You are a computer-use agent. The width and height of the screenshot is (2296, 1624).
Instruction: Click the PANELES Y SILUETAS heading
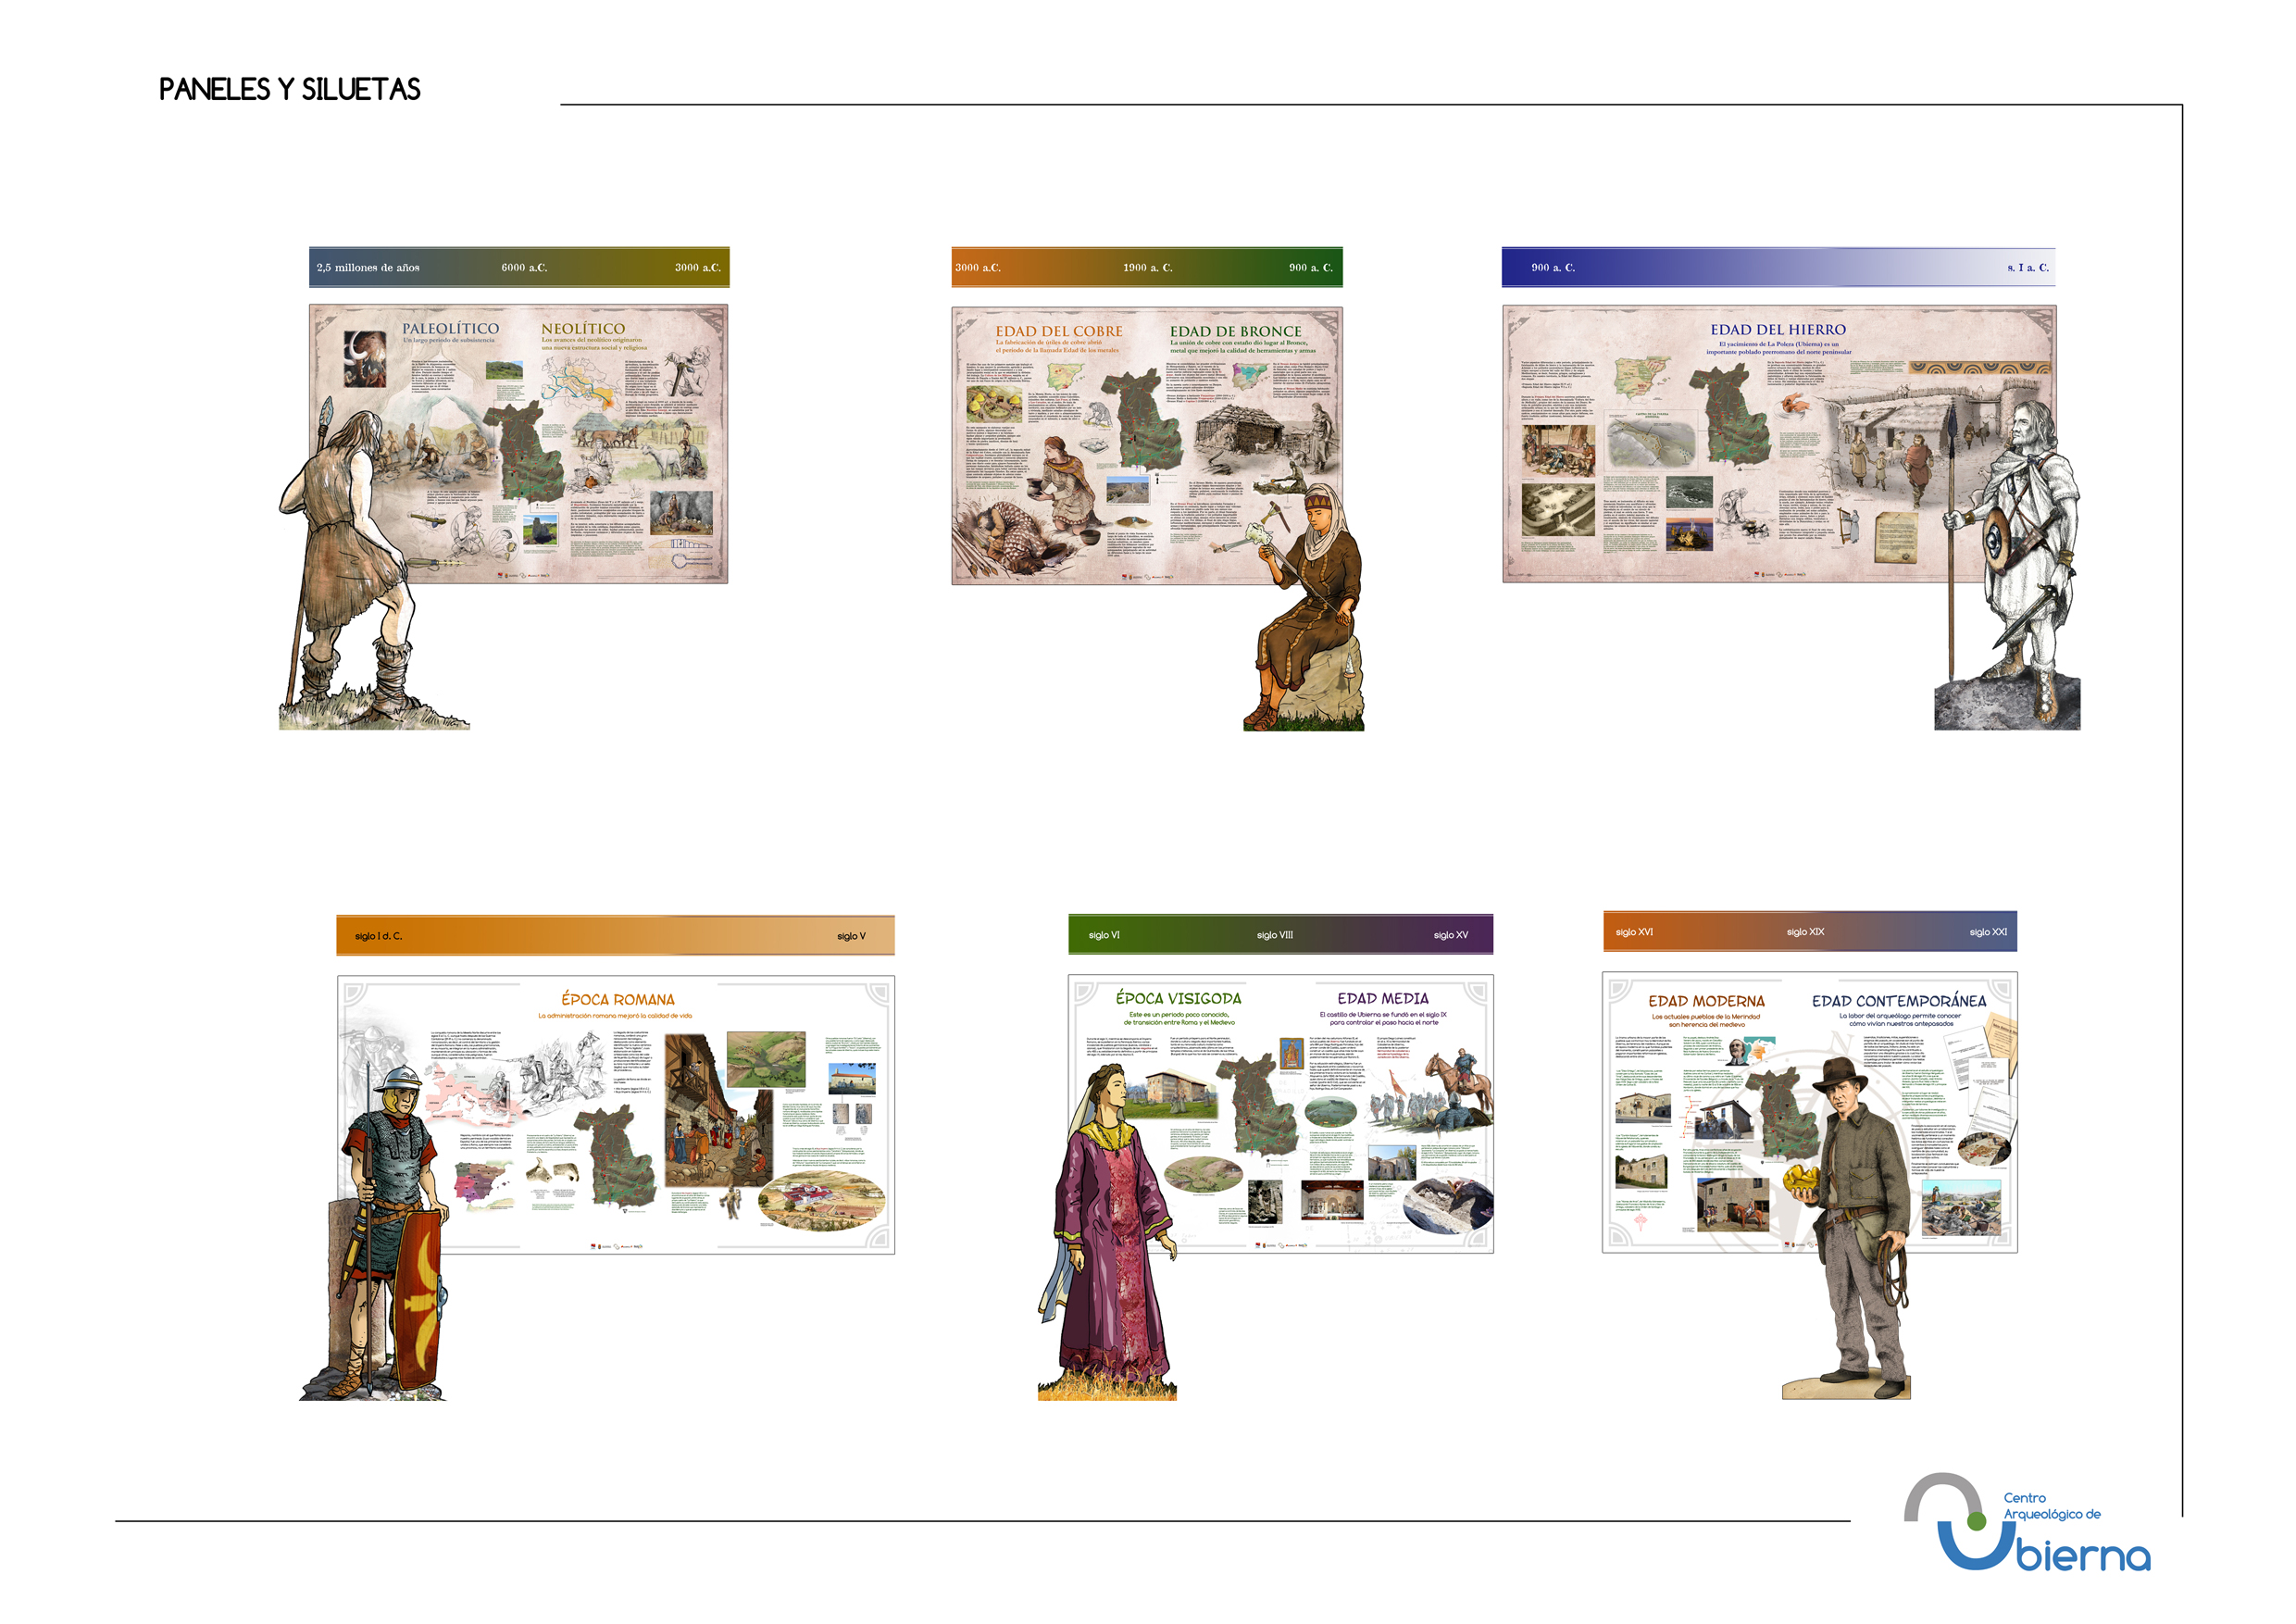tap(290, 90)
